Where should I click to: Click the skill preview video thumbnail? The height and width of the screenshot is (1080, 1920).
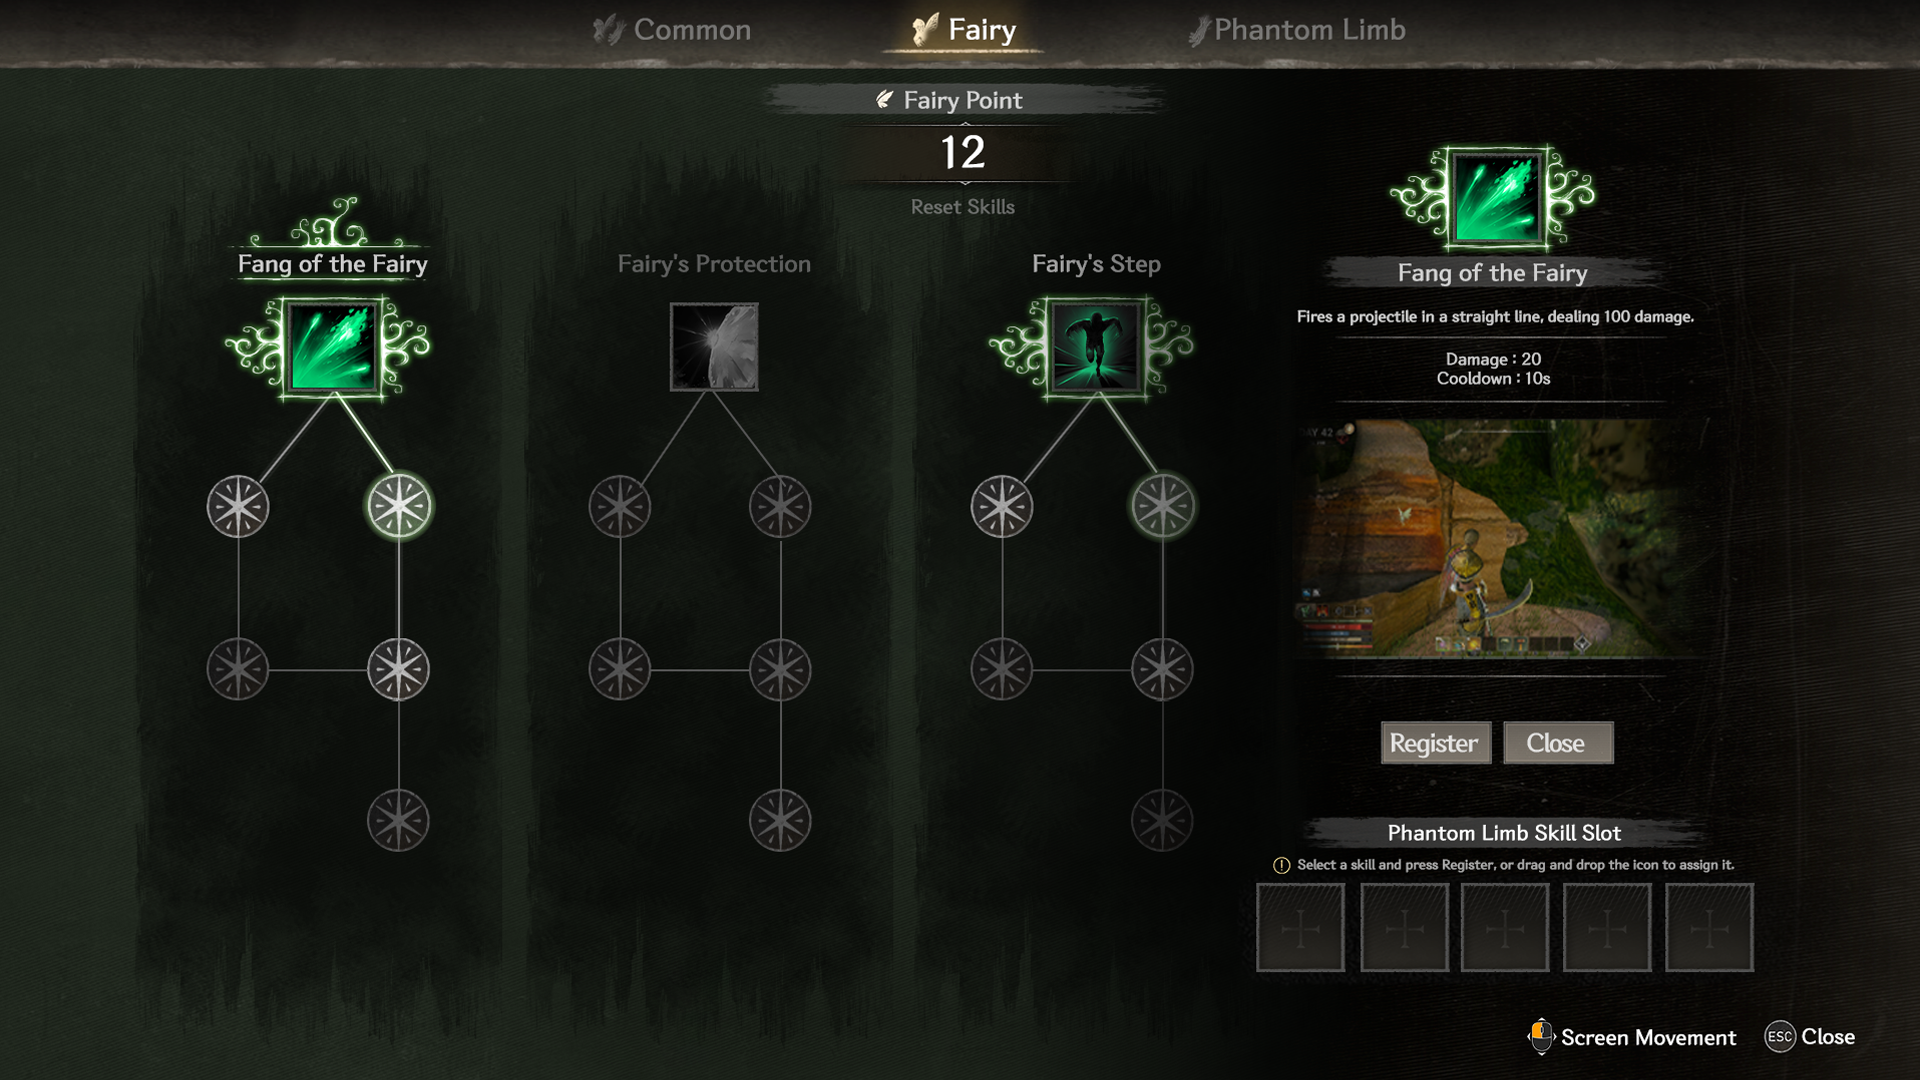(x=1499, y=538)
